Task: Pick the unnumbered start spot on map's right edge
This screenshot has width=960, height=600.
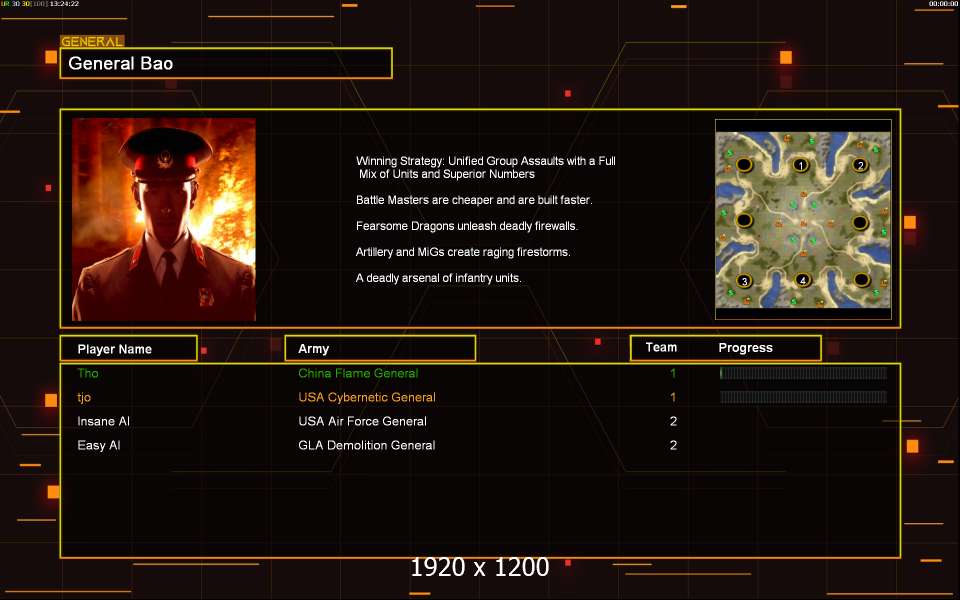Action: (860, 222)
